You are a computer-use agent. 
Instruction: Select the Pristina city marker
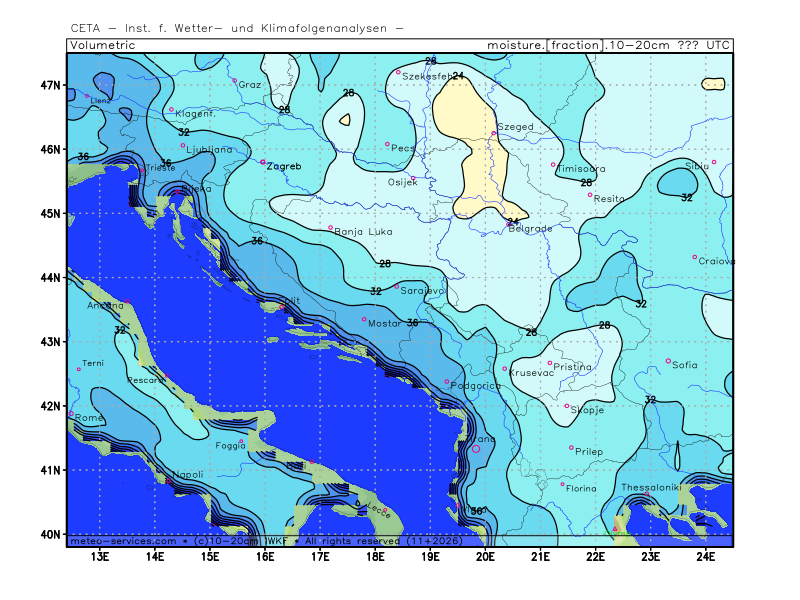pyautogui.click(x=549, y=363)
